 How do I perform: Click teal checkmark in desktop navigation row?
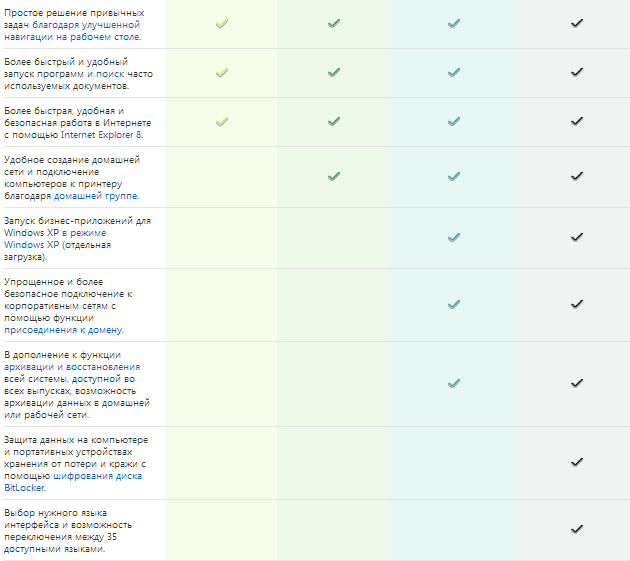click(x=454, y=24)
